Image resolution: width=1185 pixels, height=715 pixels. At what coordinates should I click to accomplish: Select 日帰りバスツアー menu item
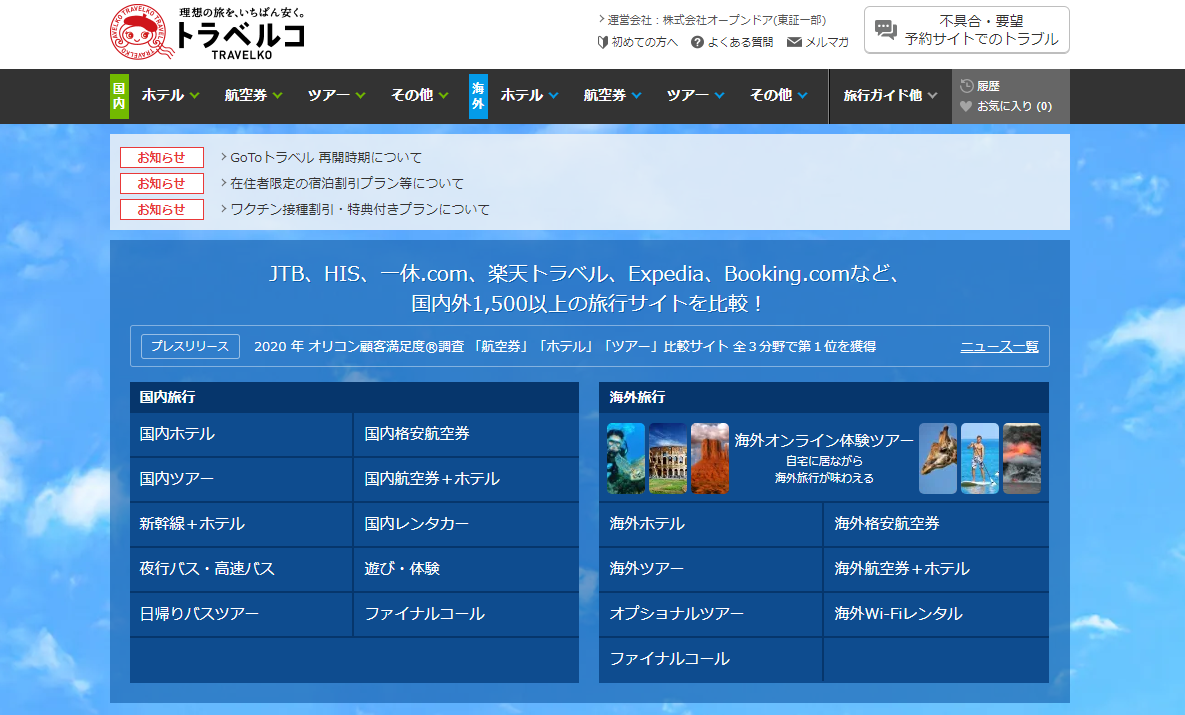pos(241,614)
